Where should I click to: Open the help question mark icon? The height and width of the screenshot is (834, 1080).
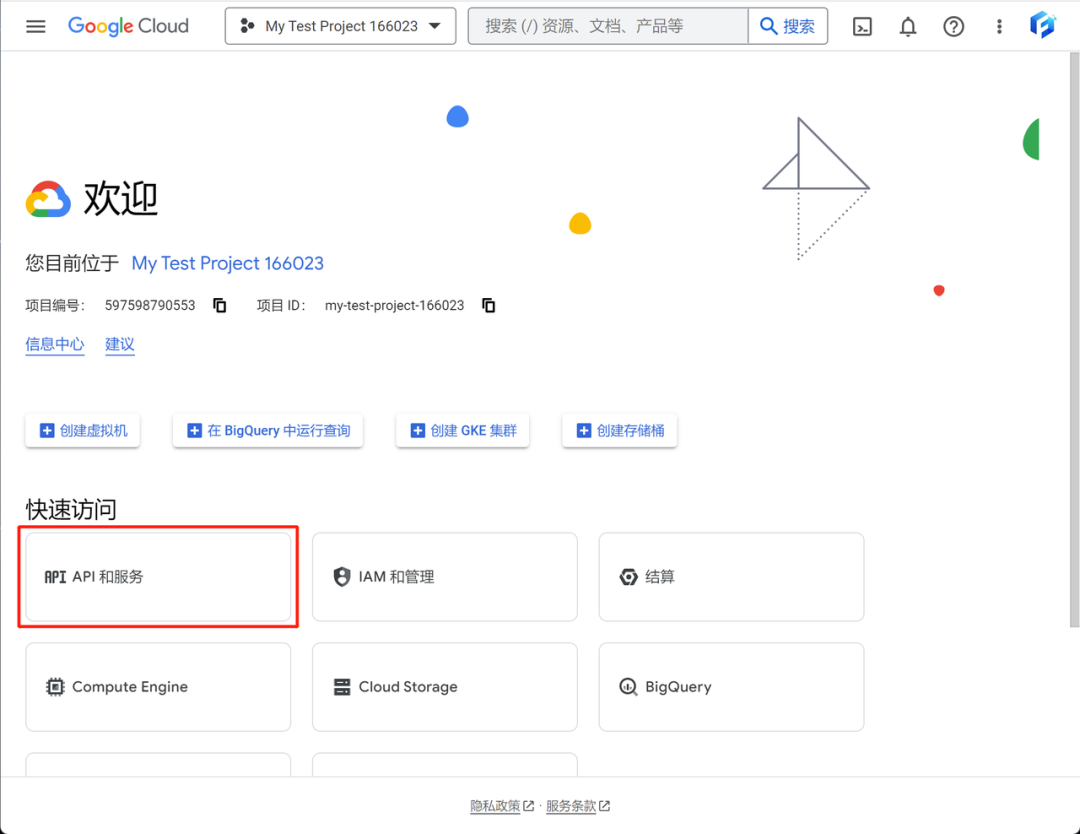click(953, 27)
